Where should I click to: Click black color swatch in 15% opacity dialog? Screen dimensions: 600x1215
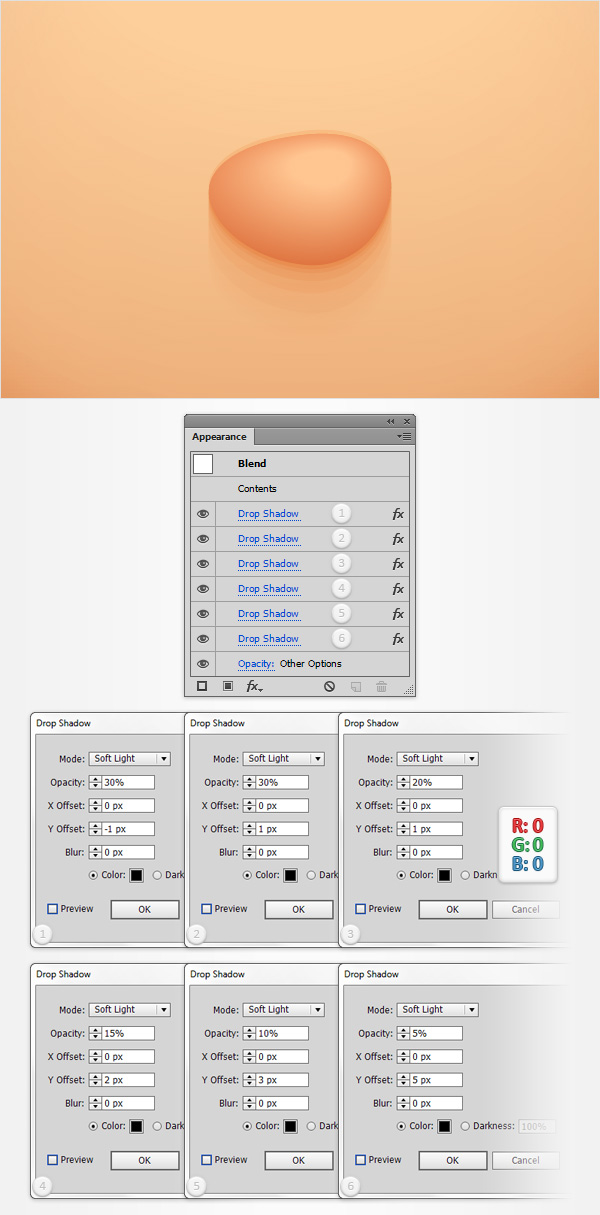pos(136,1126)
